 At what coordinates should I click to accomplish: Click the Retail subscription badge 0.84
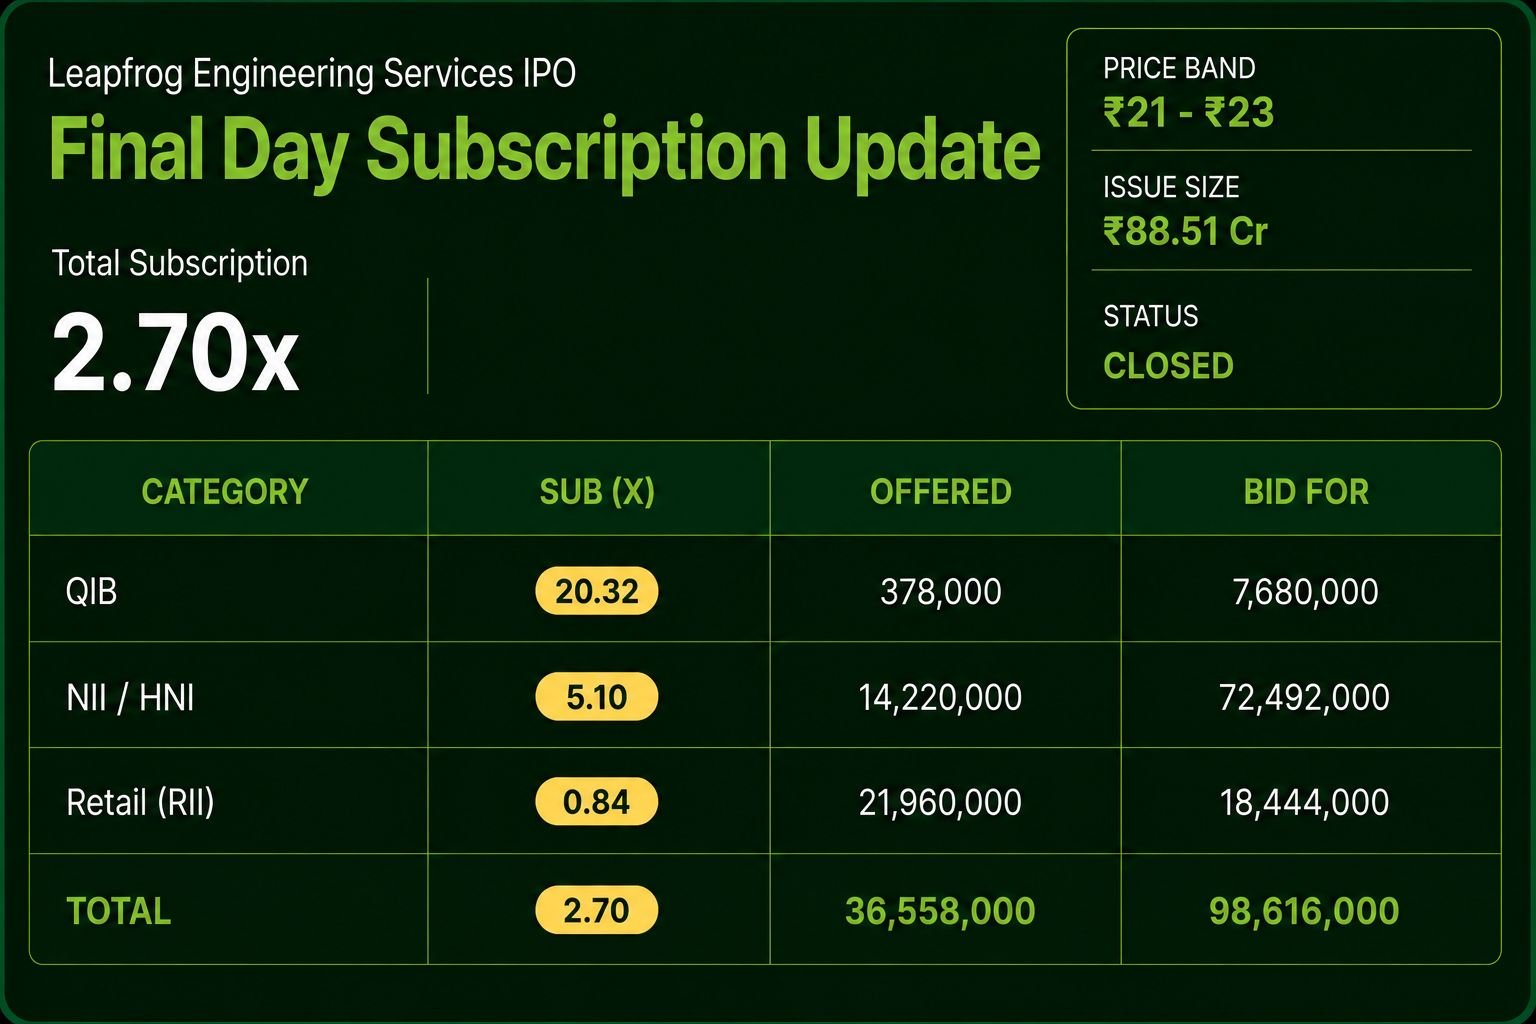point(597,802)
